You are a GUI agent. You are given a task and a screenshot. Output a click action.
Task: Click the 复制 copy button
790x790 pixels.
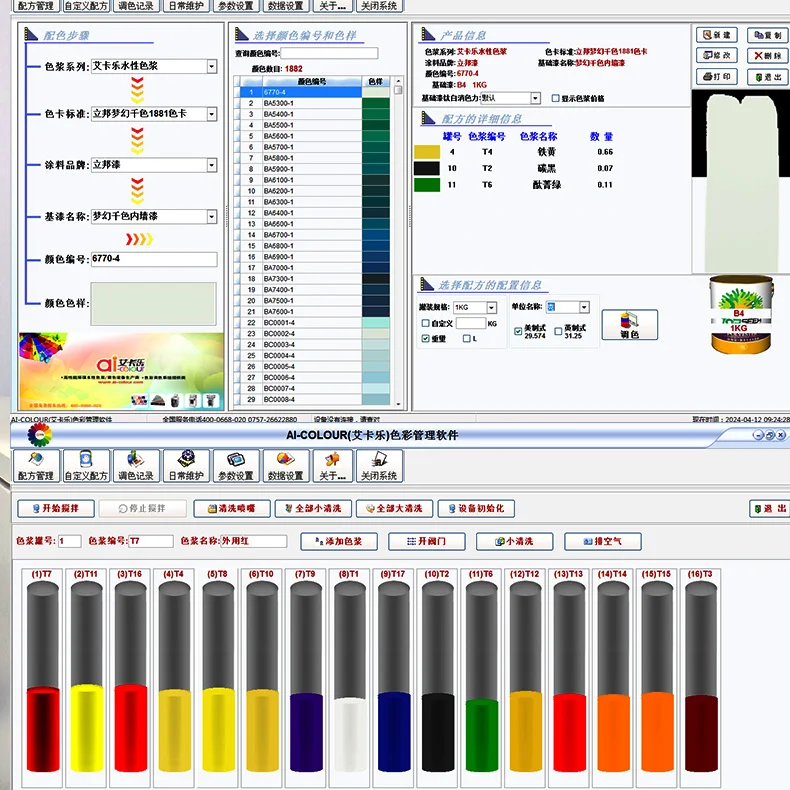[x=767, y=35]
